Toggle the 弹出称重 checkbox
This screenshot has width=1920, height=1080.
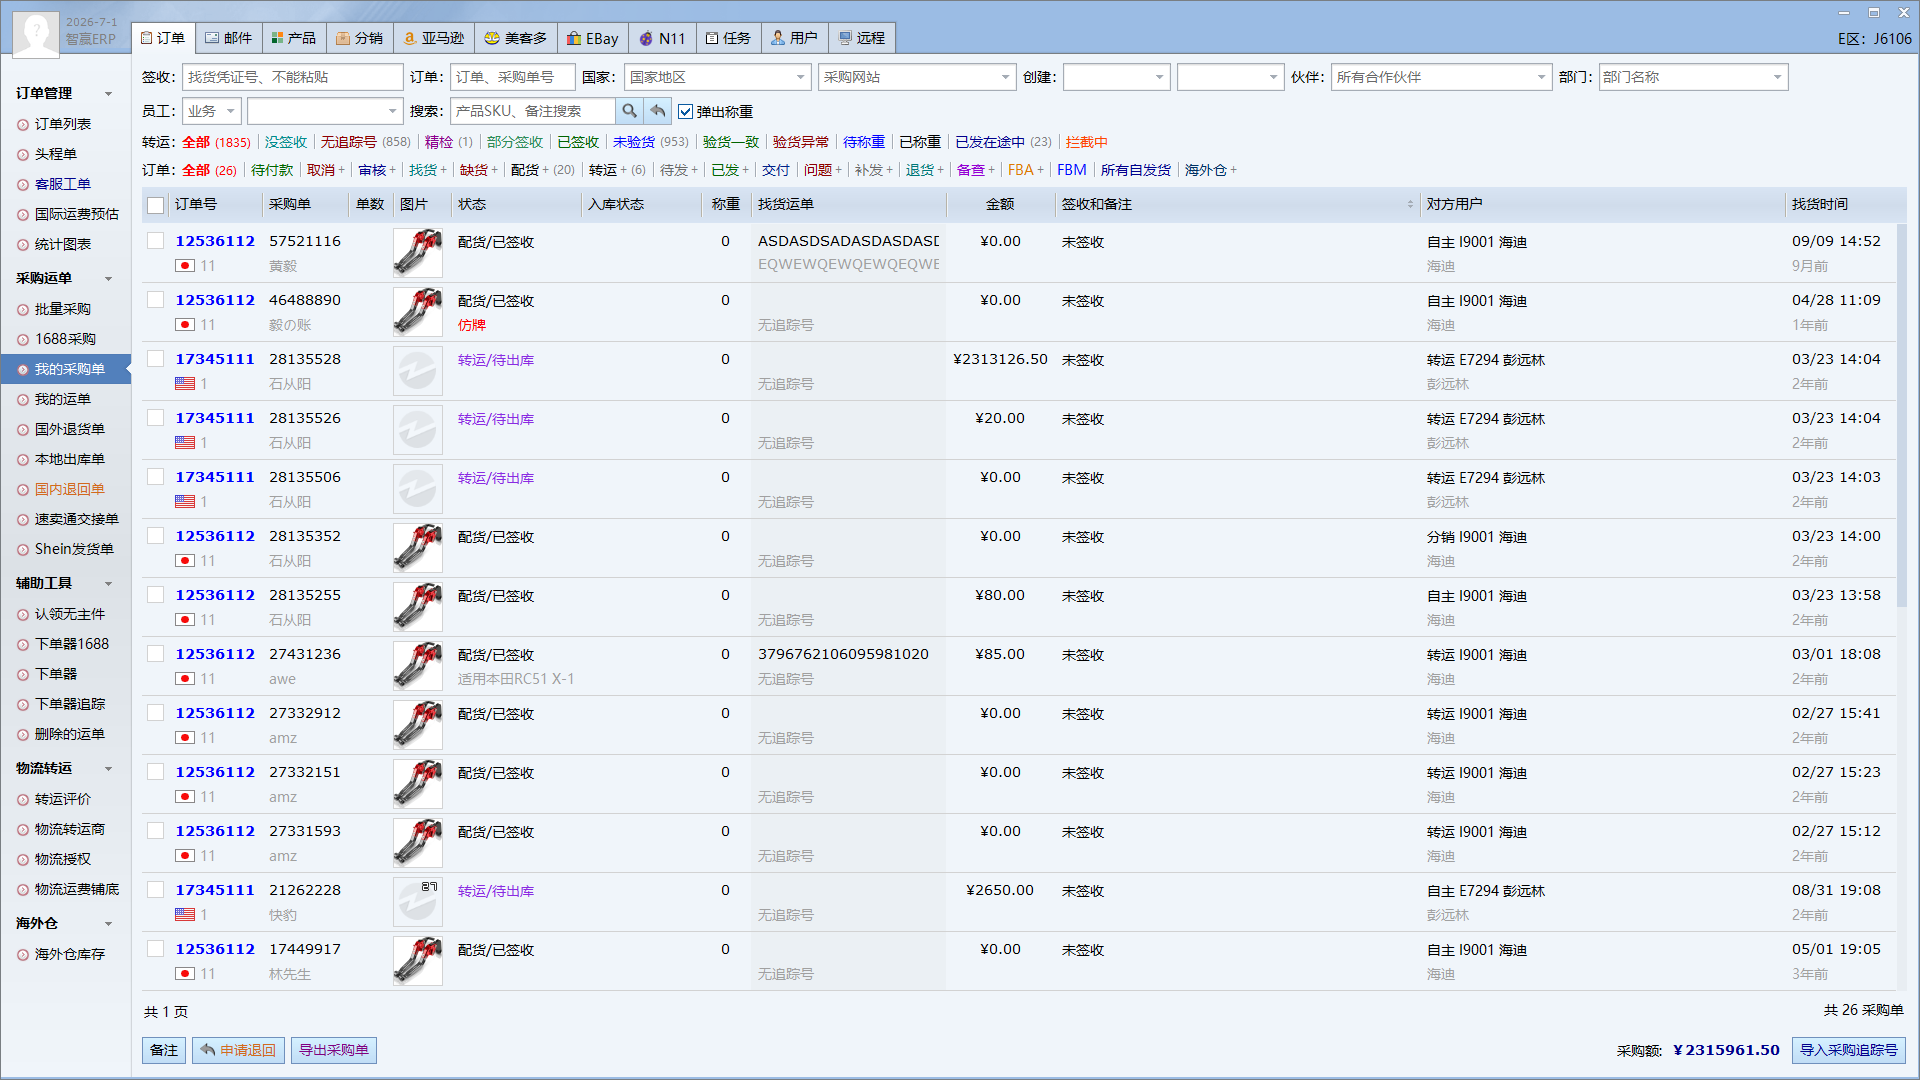685,112
